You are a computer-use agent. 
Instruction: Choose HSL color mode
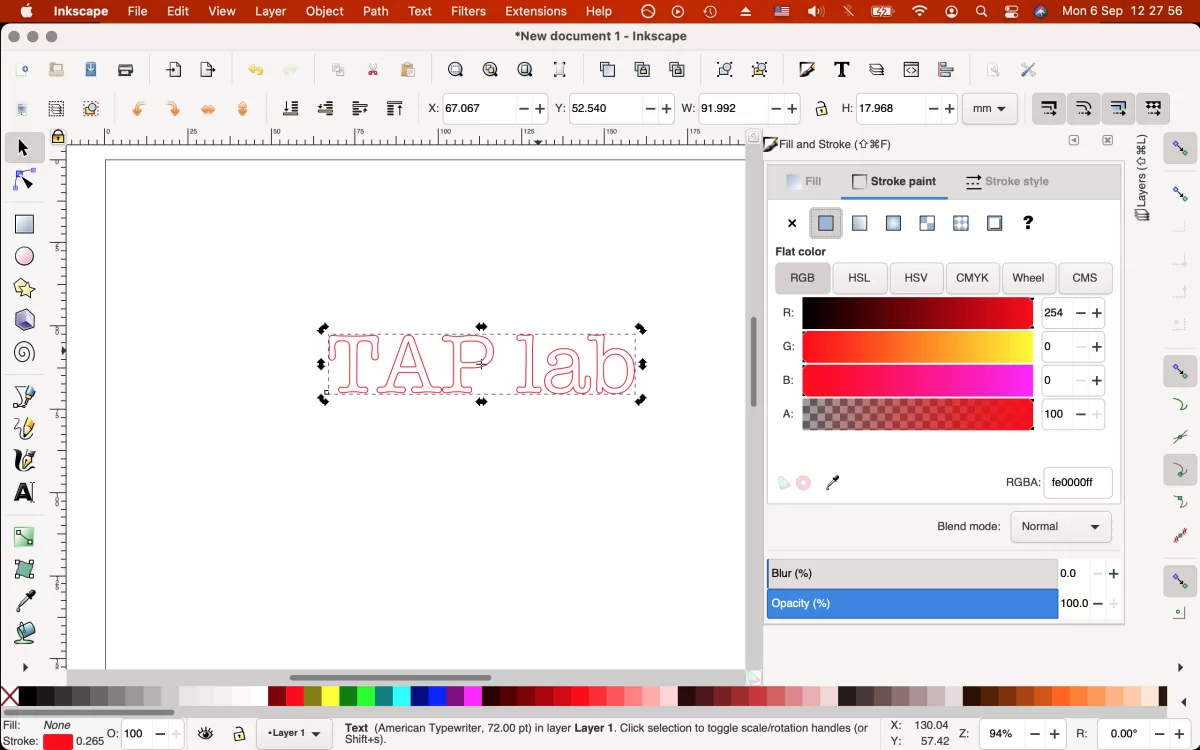tap(859, 278)
